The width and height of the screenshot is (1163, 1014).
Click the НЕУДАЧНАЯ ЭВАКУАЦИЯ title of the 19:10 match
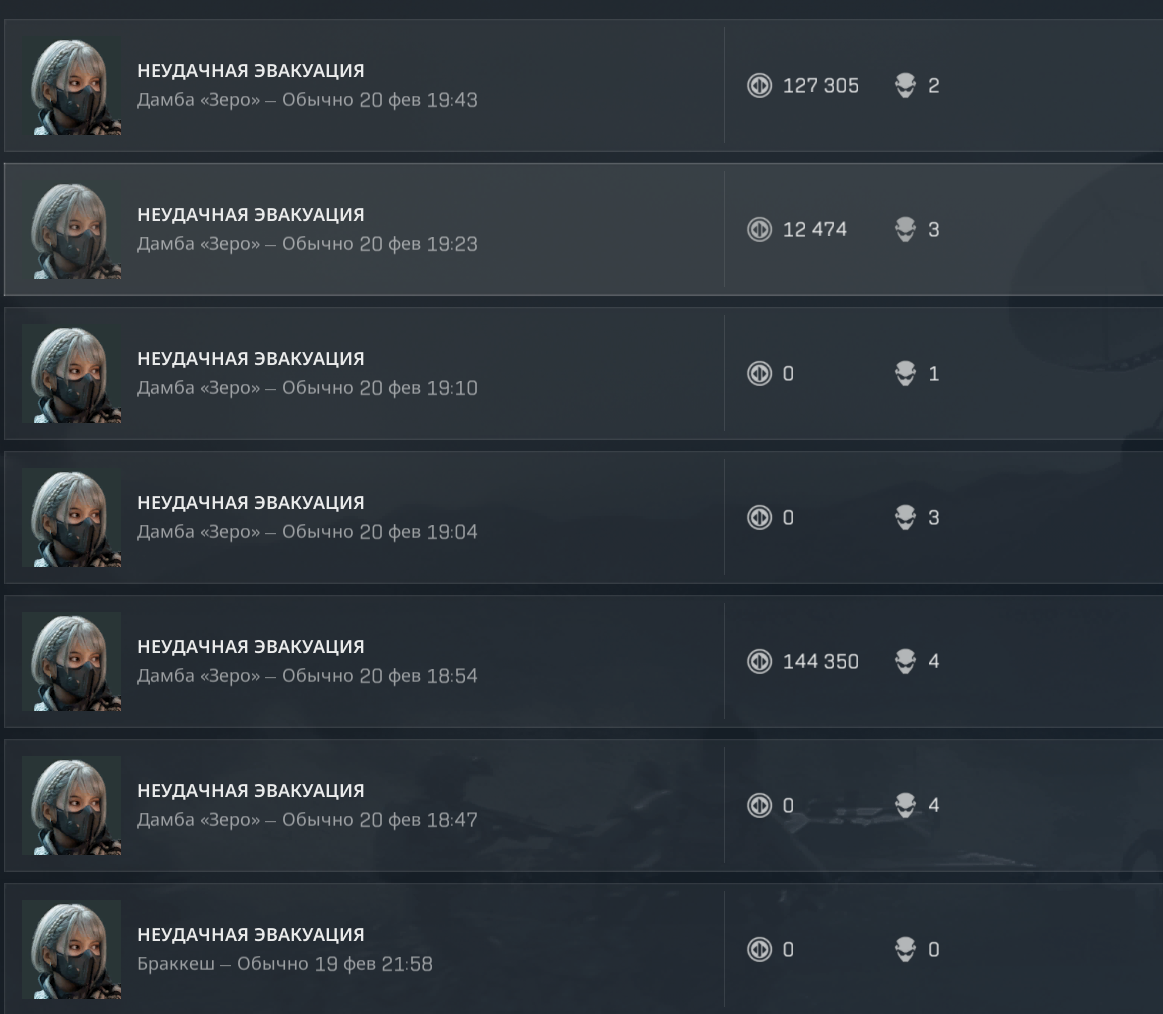pos(251,359)
